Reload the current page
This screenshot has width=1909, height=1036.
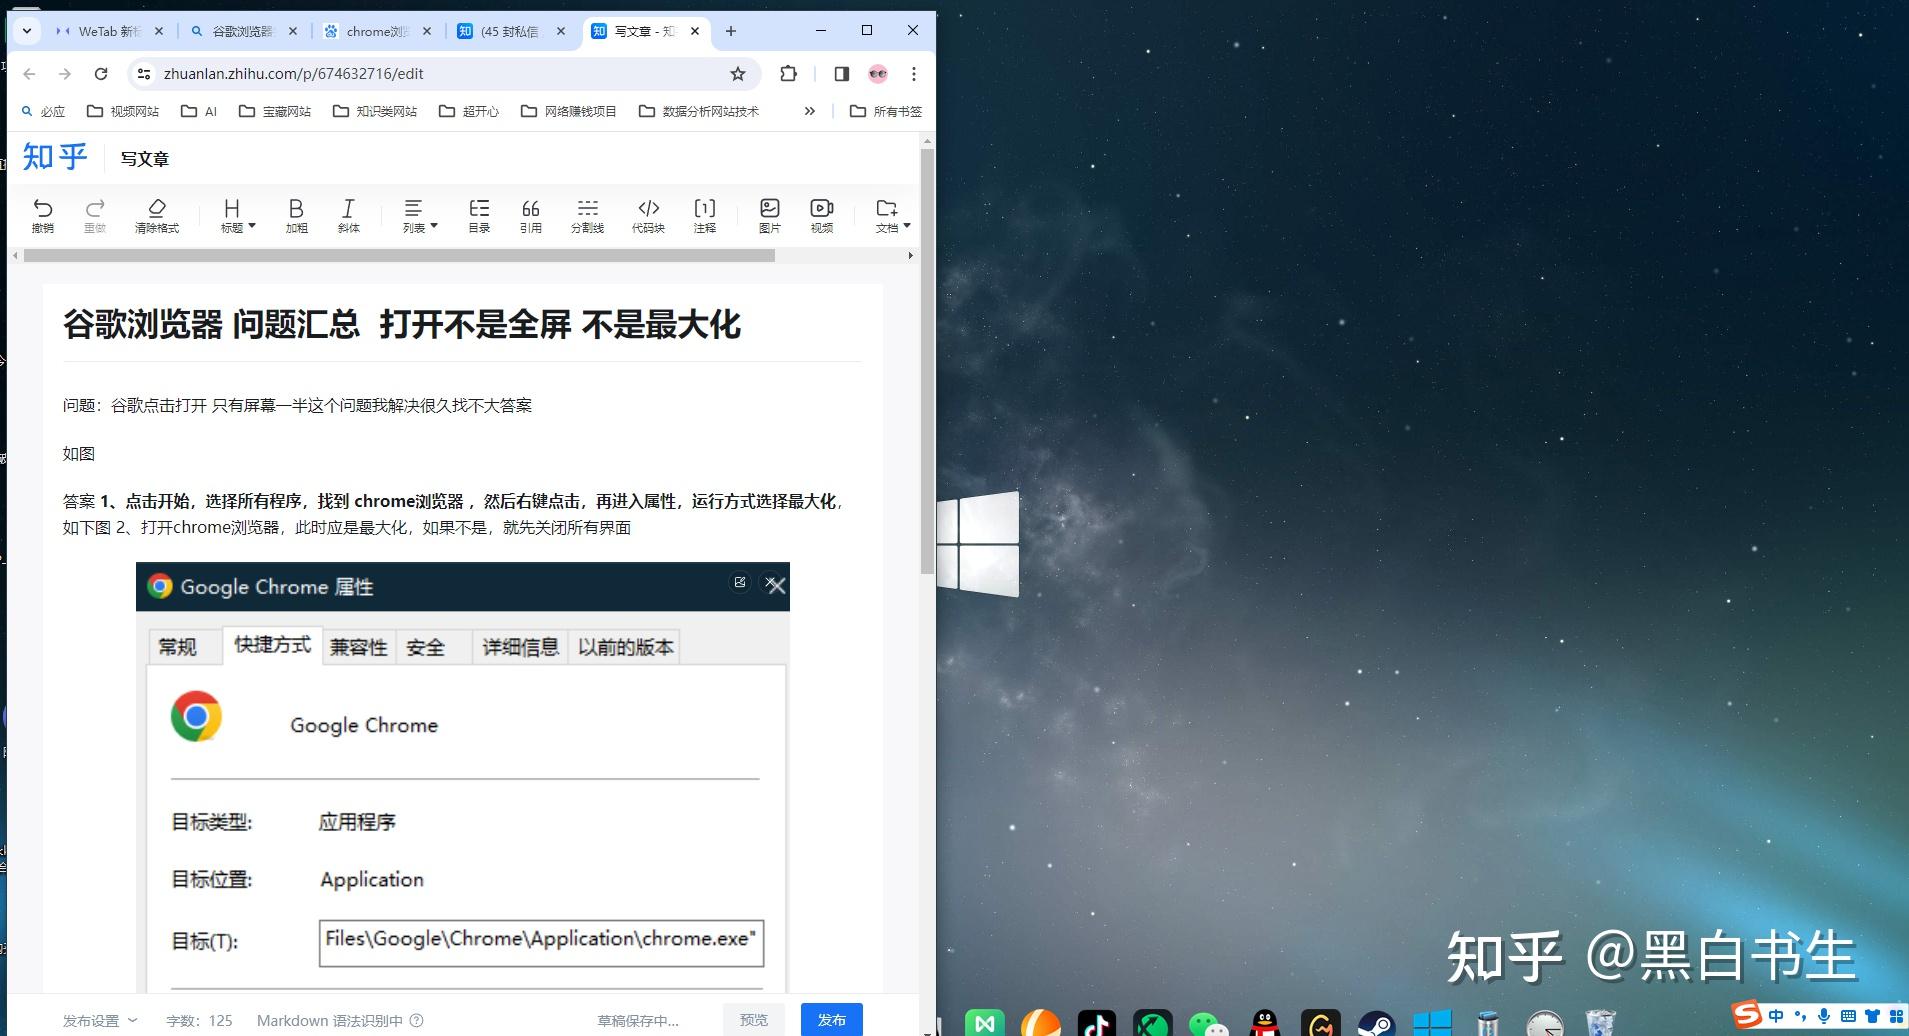pyautogui.click(x=101, y=74)
